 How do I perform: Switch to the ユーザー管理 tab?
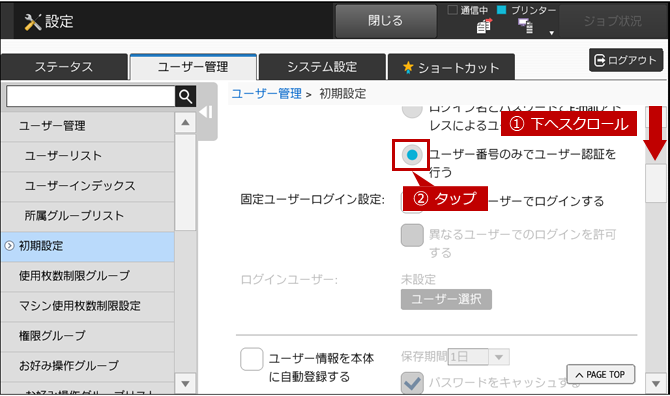[x=193, y=67]
